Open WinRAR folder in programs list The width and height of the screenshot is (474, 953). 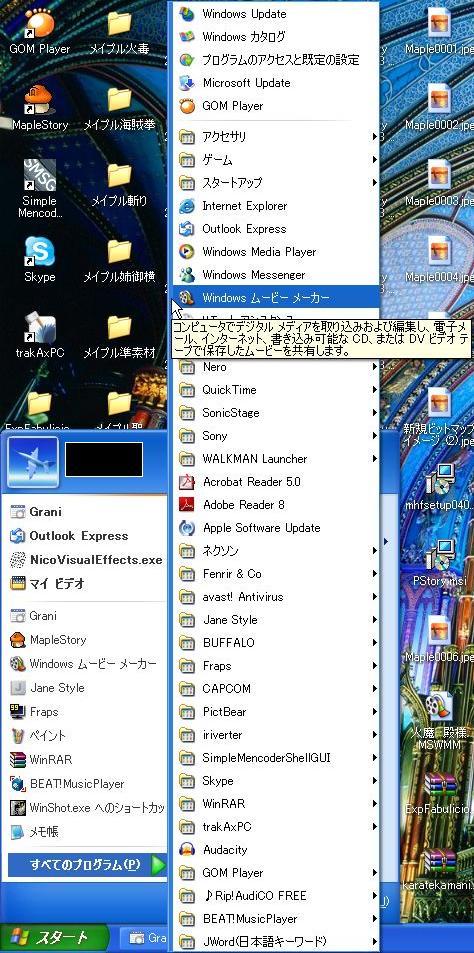[x=276, y=803]
